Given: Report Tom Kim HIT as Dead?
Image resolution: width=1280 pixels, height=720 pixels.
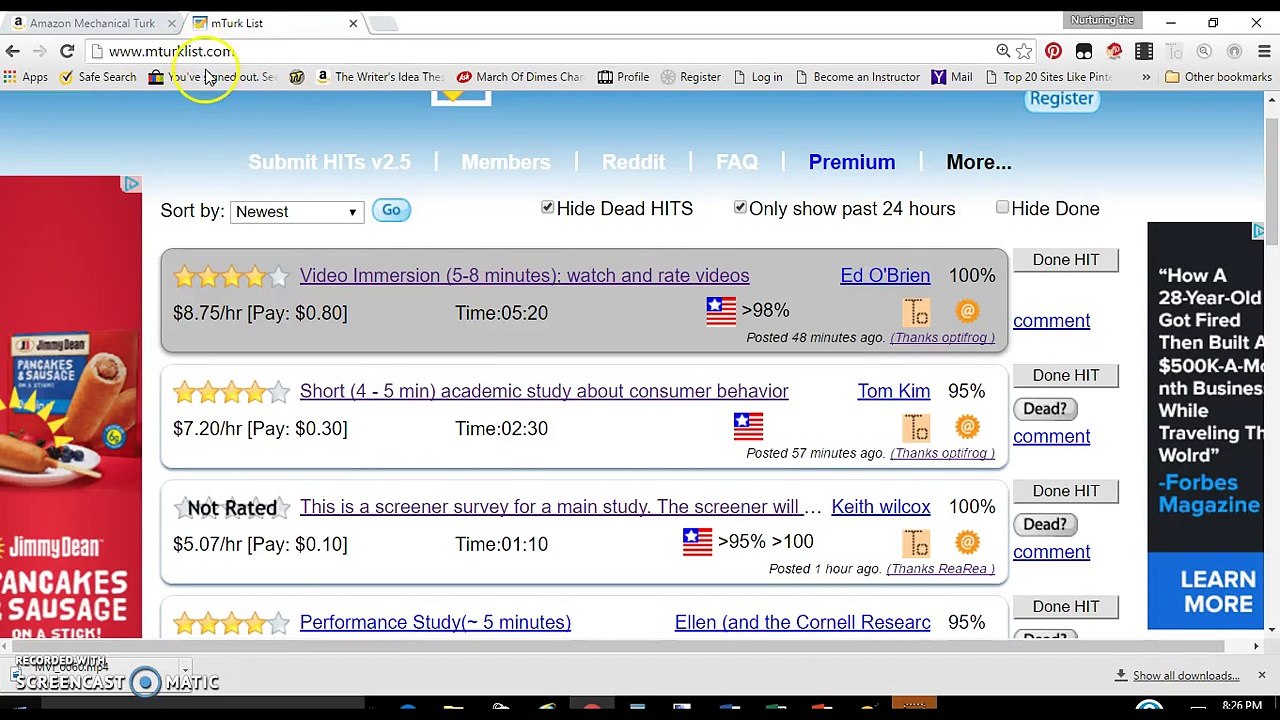Looking at the screenshot, I should [x=1045, y=409].
